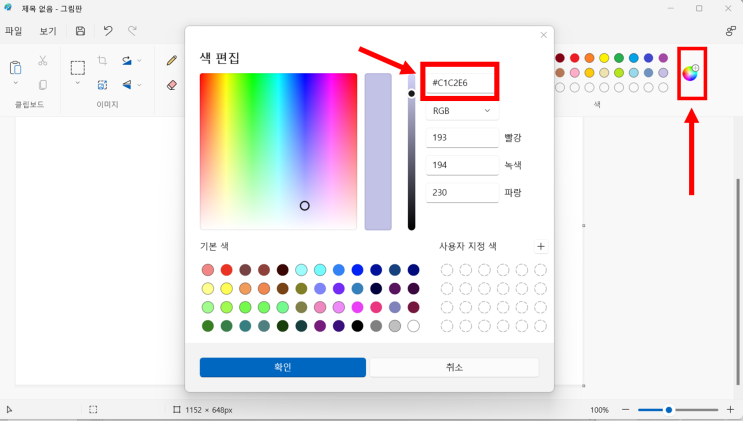Click the plus icon to add custom color
This screenshot has width=743, height=421.
(x=541, y=246)
